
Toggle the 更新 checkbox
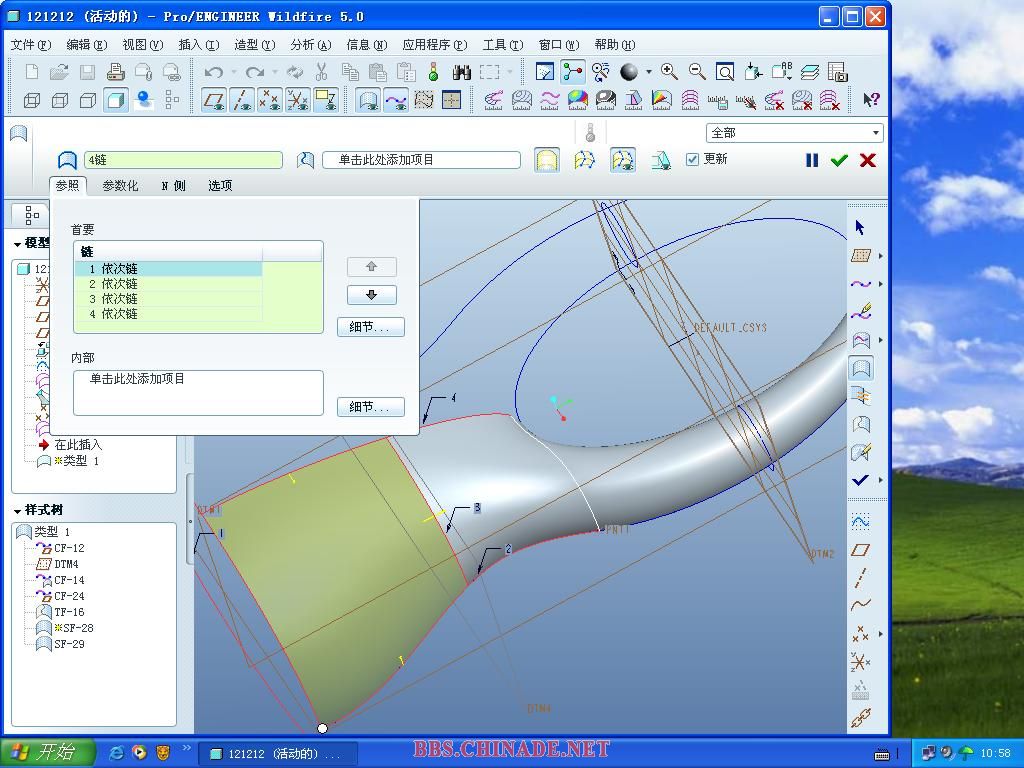pos(692,159)
